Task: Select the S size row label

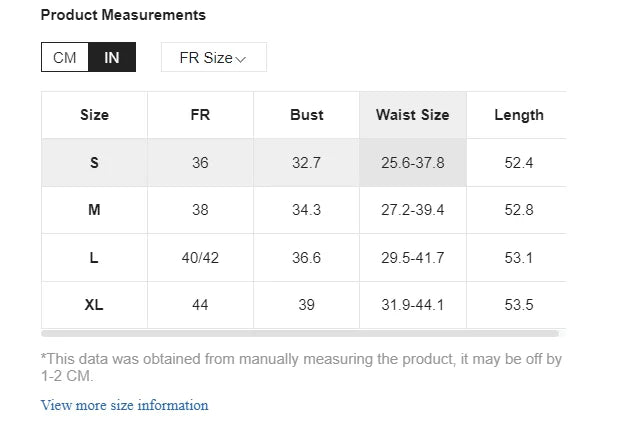Action: [94, 162]
